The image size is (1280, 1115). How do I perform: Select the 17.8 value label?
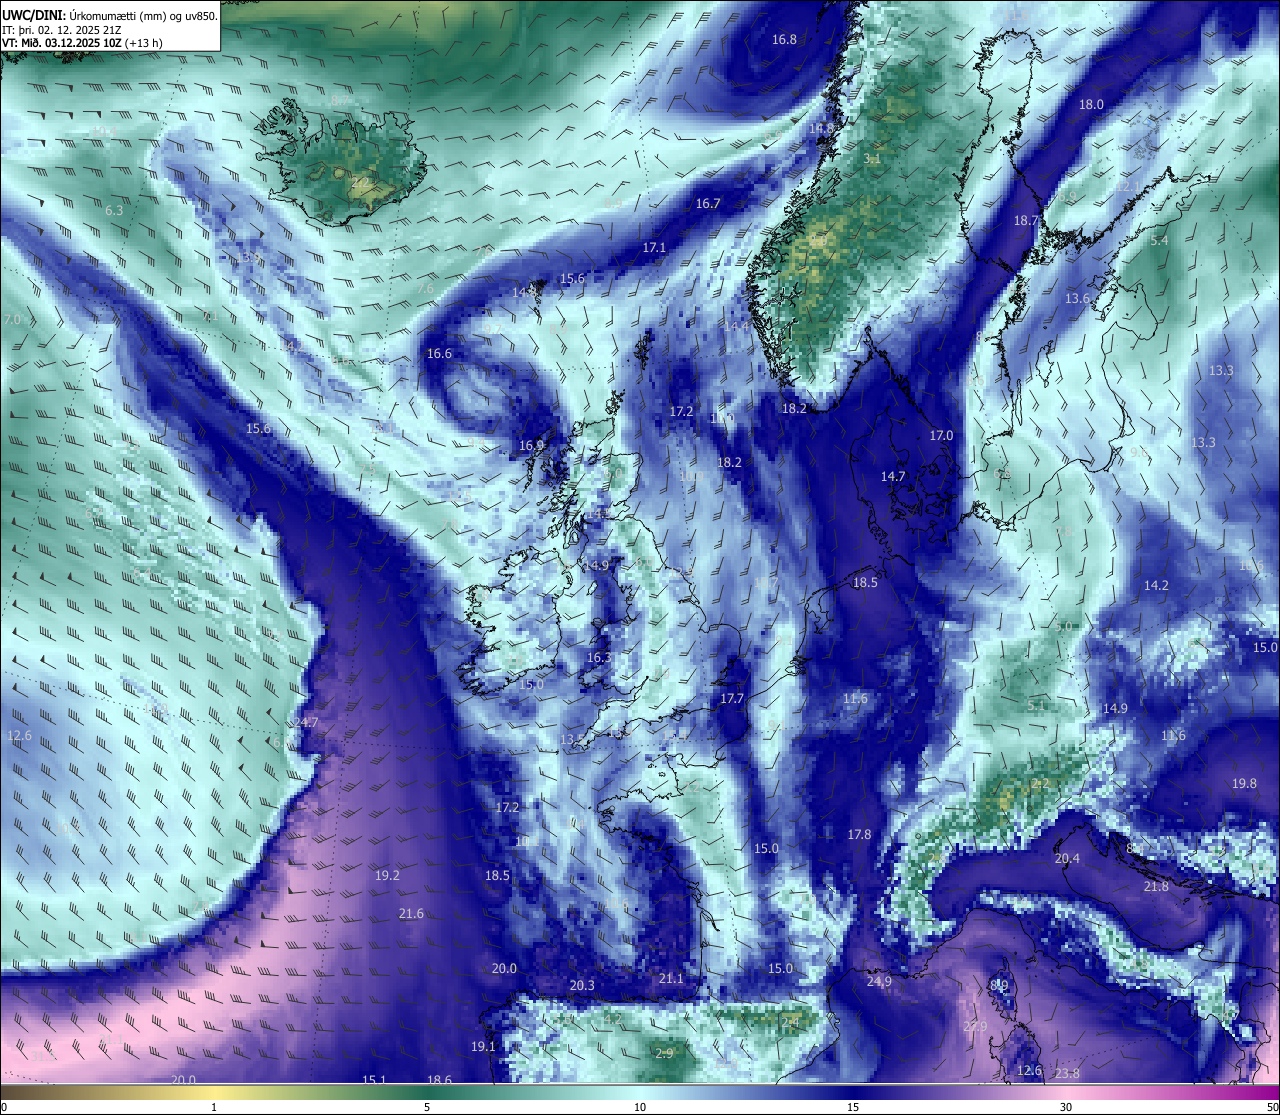tap(859, 835)
